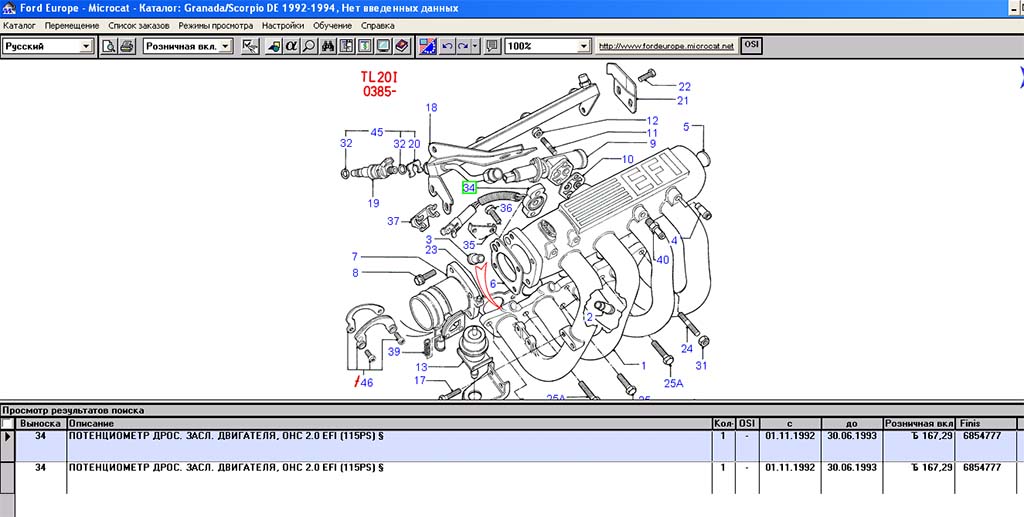Click callout number 5 in diagram
This screenshot has height=517, width=1024.
[686, 127]
